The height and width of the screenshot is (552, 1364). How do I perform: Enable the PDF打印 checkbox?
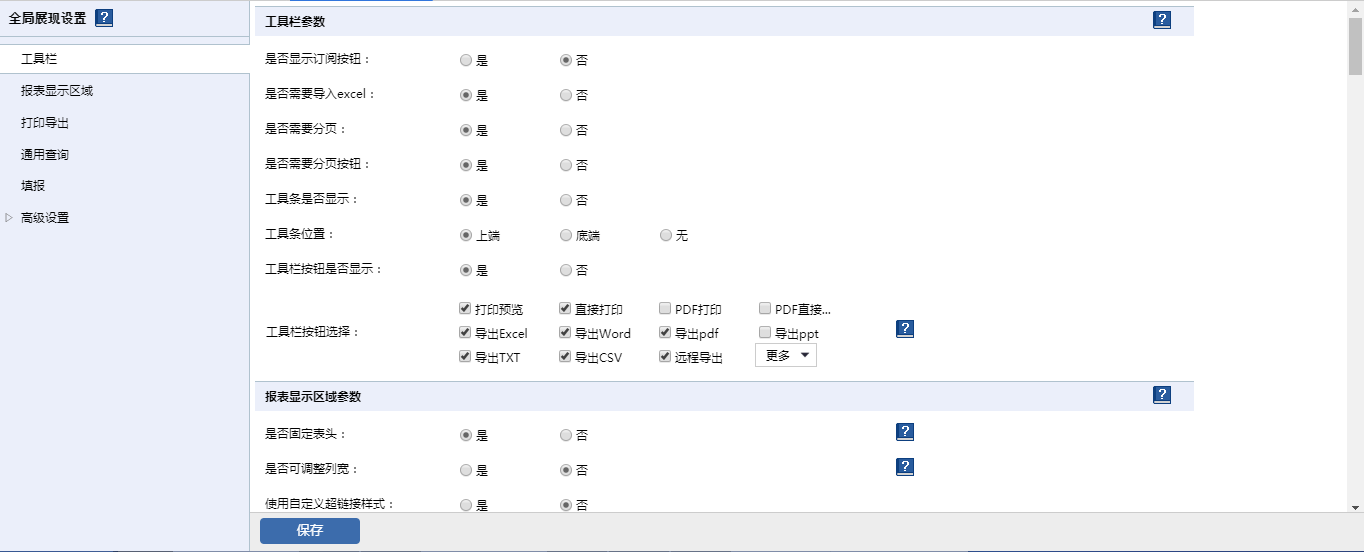[x=665, y=309]
